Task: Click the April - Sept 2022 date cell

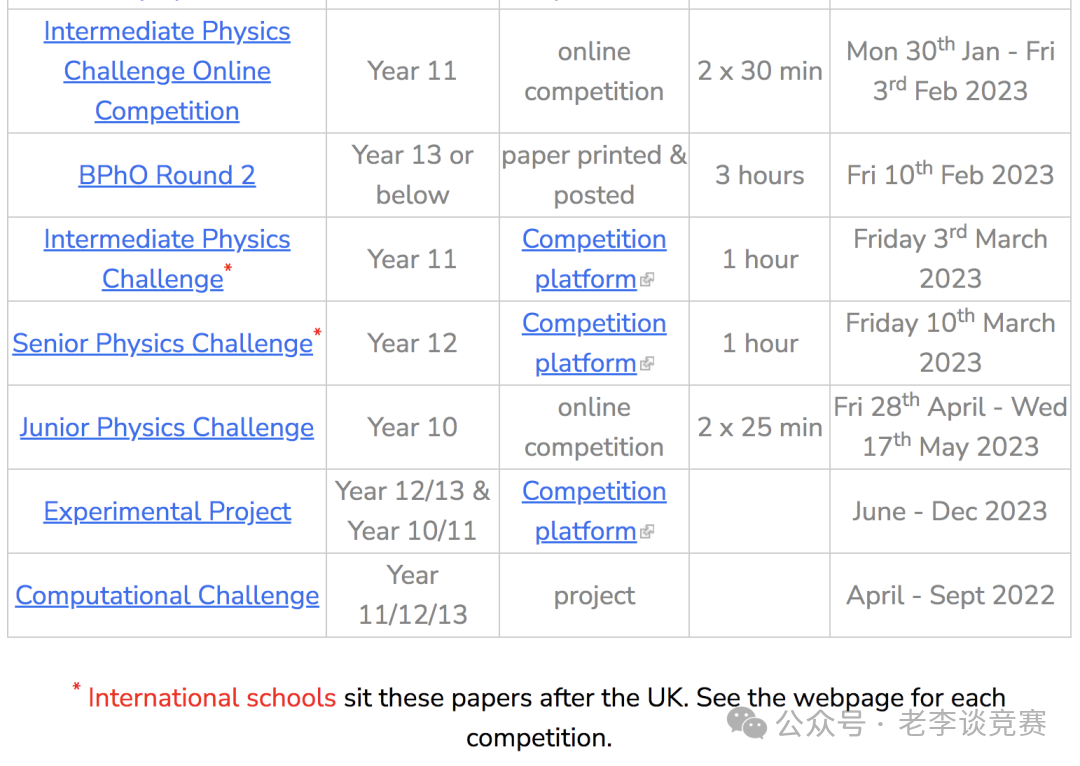Action: coord(951,595)
